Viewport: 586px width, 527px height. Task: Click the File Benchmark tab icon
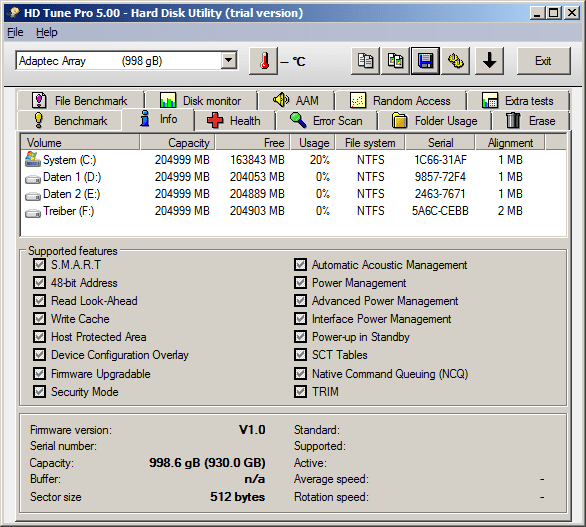tap(39, 101)
